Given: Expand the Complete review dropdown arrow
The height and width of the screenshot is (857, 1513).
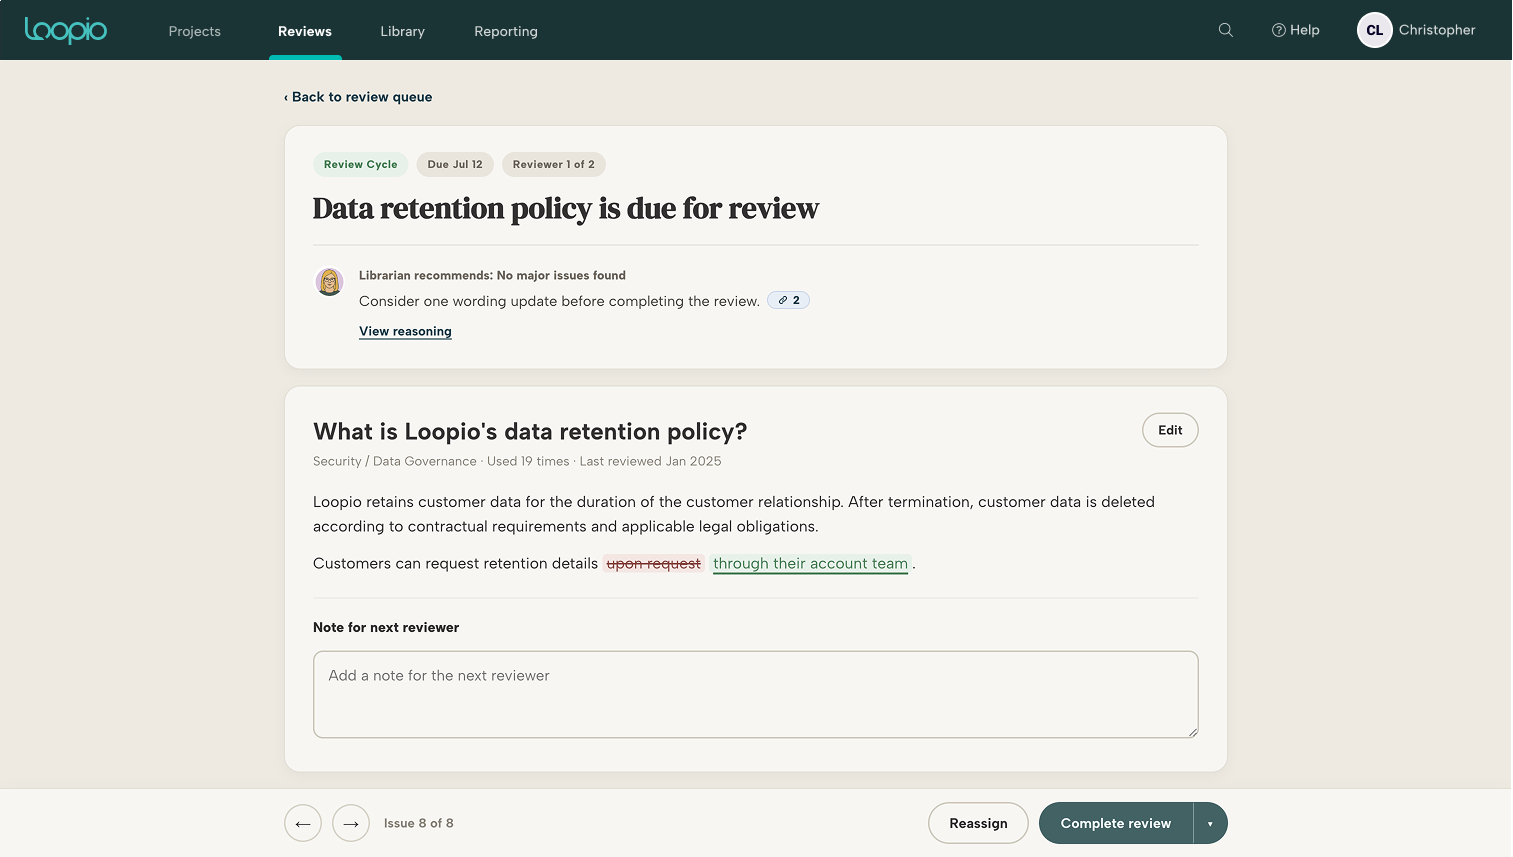Looking at the screenshot, I should pos(1210,823).
